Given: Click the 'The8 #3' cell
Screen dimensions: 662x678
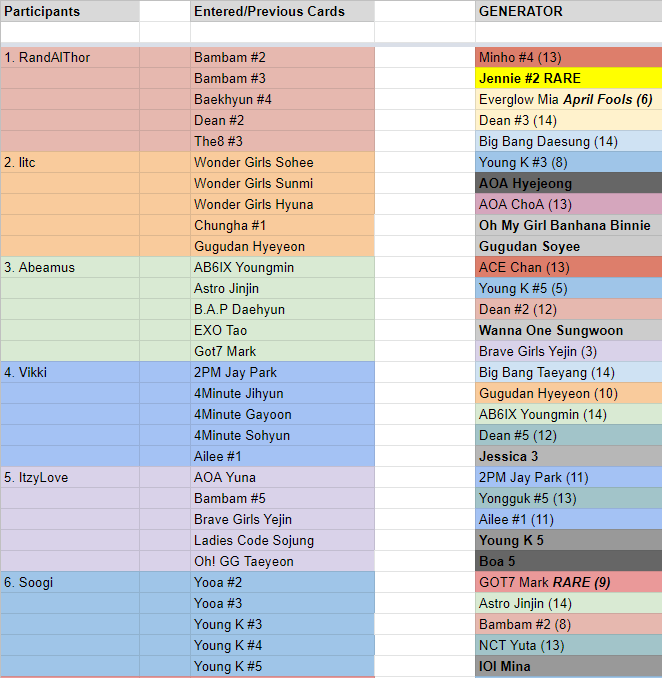Looking at the screenshot, I should click(282, 141).
